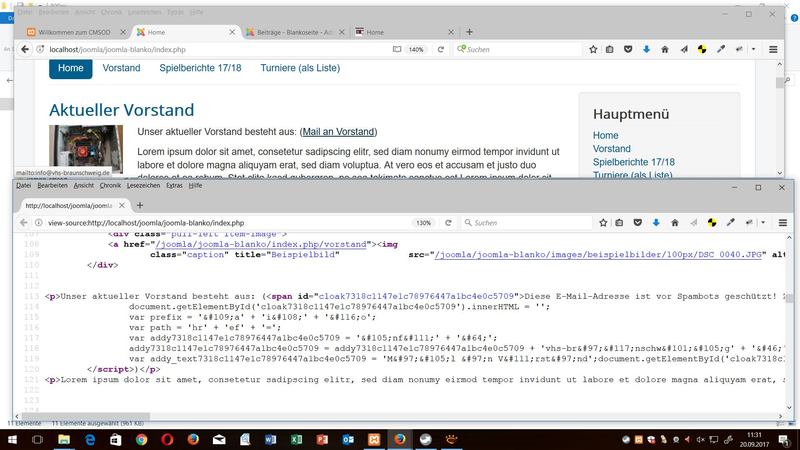Open Pocket icon in top window toolbar

pos(628,49)
